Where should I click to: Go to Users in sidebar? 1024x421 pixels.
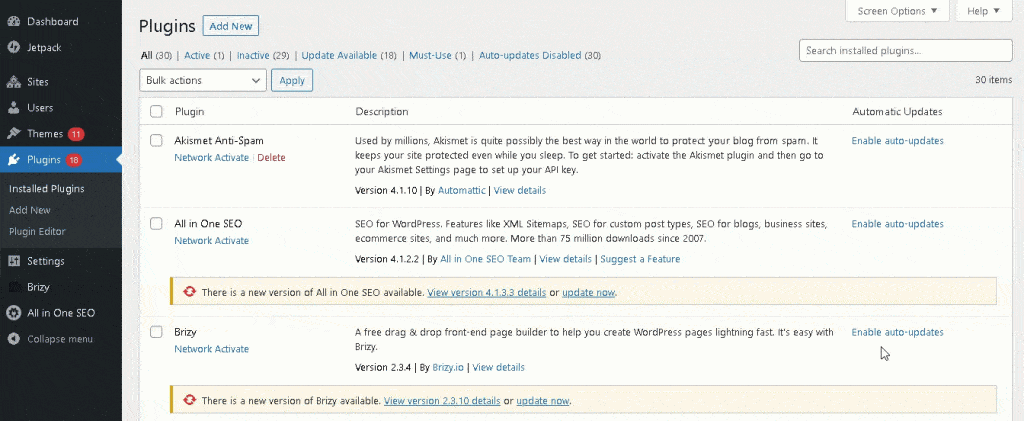pos(40,108)
